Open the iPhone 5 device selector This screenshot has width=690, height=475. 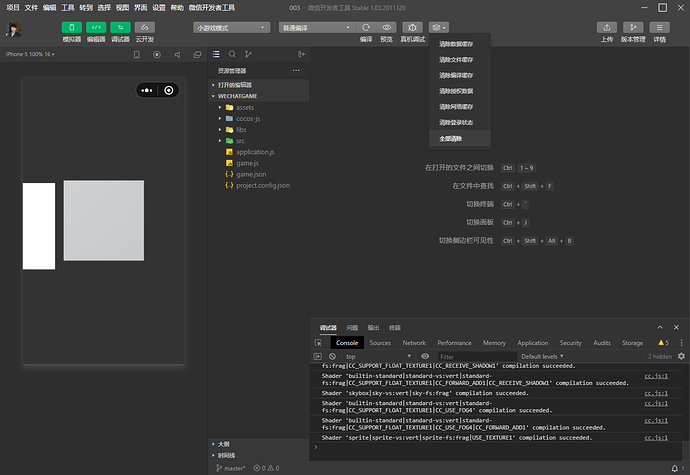(x=30, y=54)
